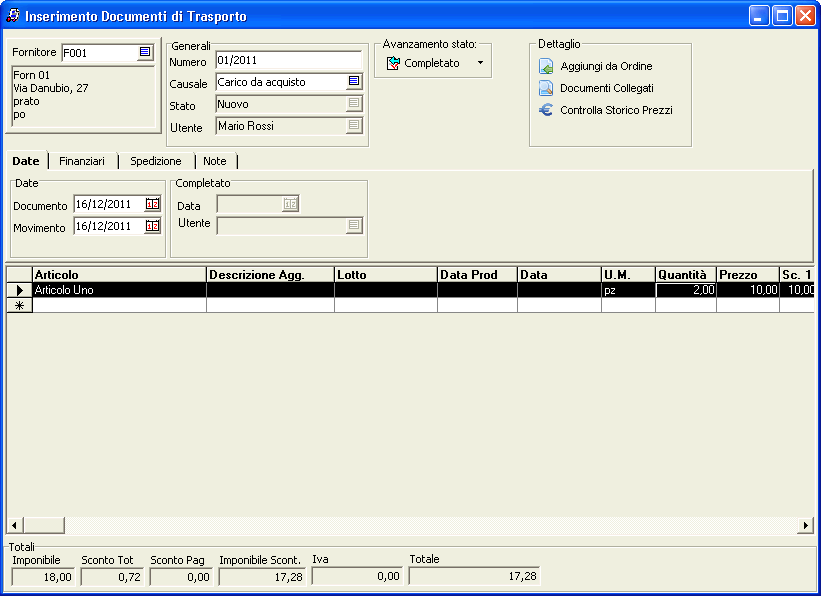Click the Articolo column header
The image size is (821, 596).
118,275
